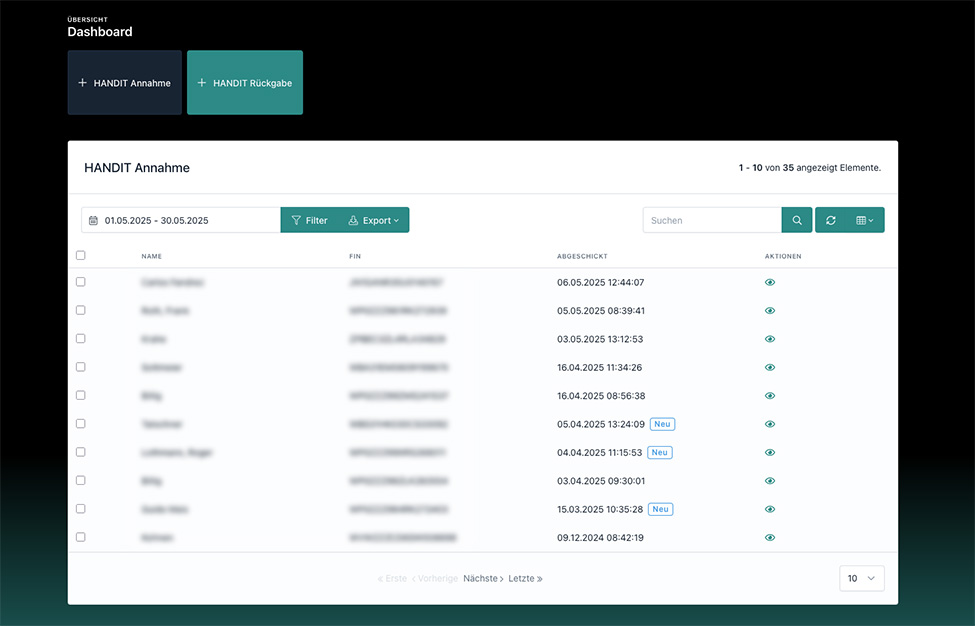Select the checkbox next to Luhmann, Roger
This screenshot has height=626, width=975.
coord(80,452)
